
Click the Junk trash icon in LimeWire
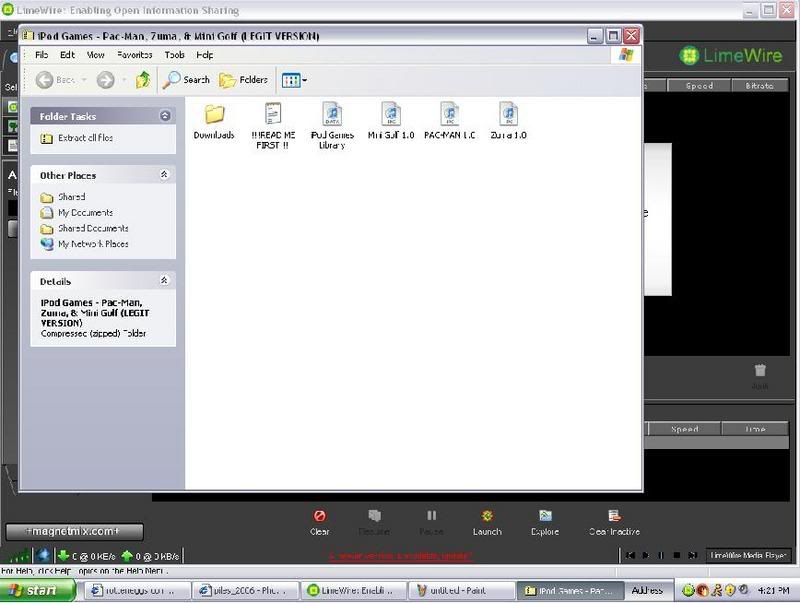(760, 376)
